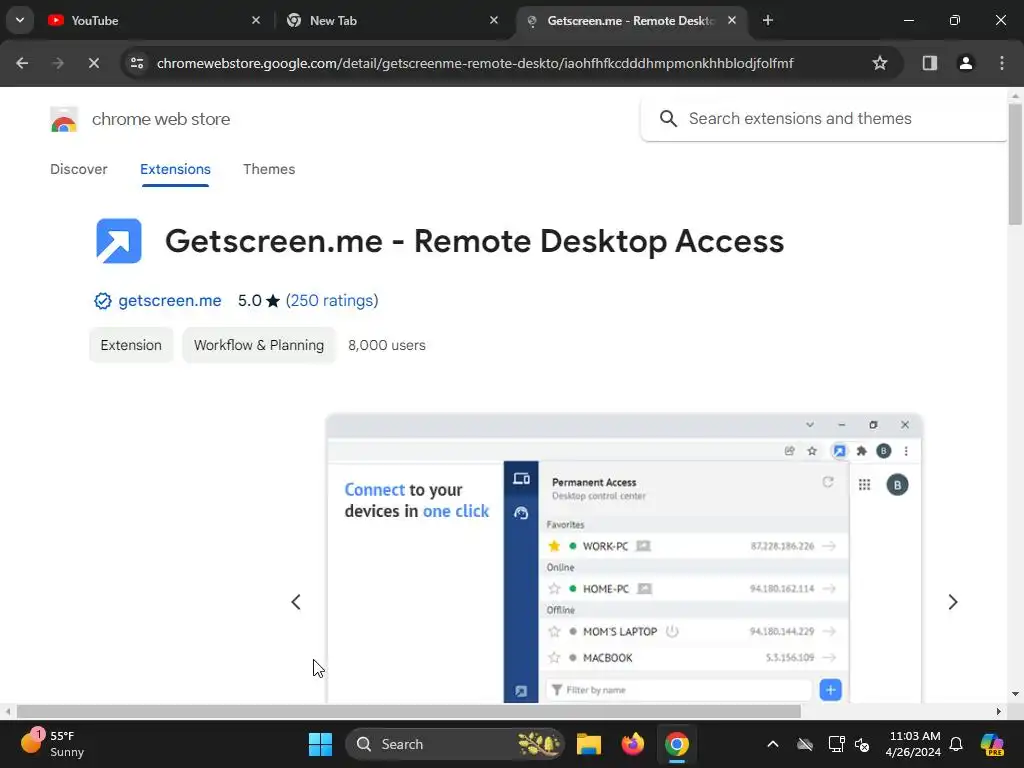The height and width of the screenshot is (768, 1024).
Task: Click the taskbar Search box
Action: (455, 744)
